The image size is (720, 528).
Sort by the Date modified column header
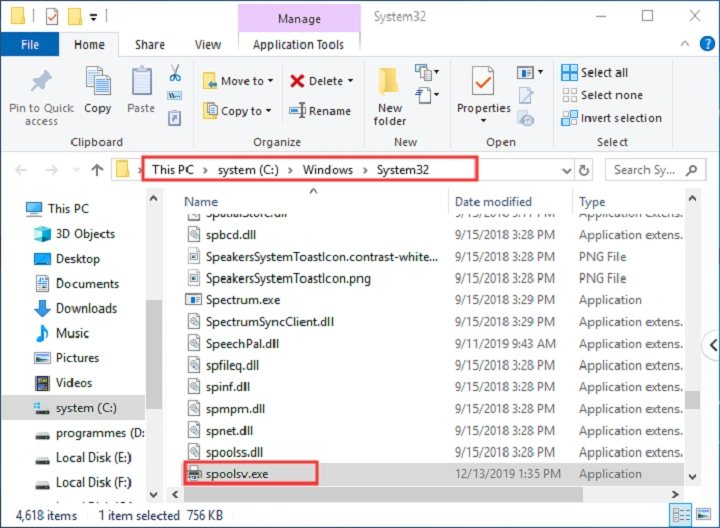pyautogui.click(x=493, y=202)
